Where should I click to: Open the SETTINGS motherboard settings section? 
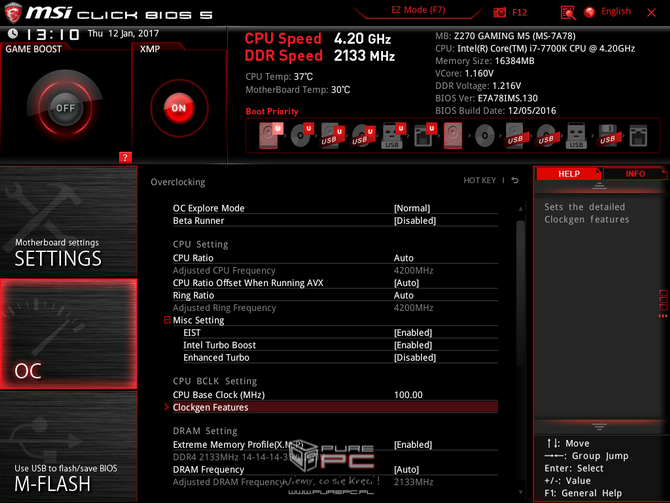point(68,221)
